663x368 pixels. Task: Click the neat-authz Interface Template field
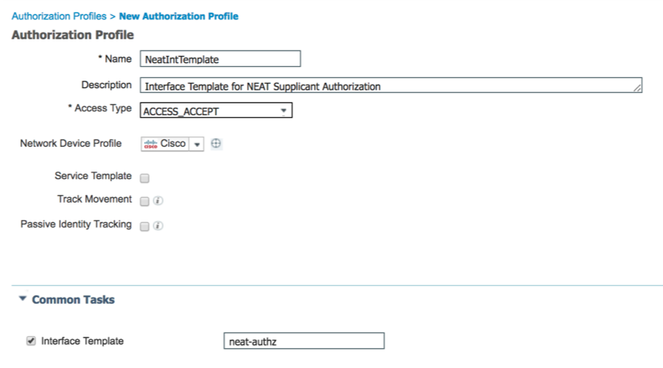click(x=304, y=341)
